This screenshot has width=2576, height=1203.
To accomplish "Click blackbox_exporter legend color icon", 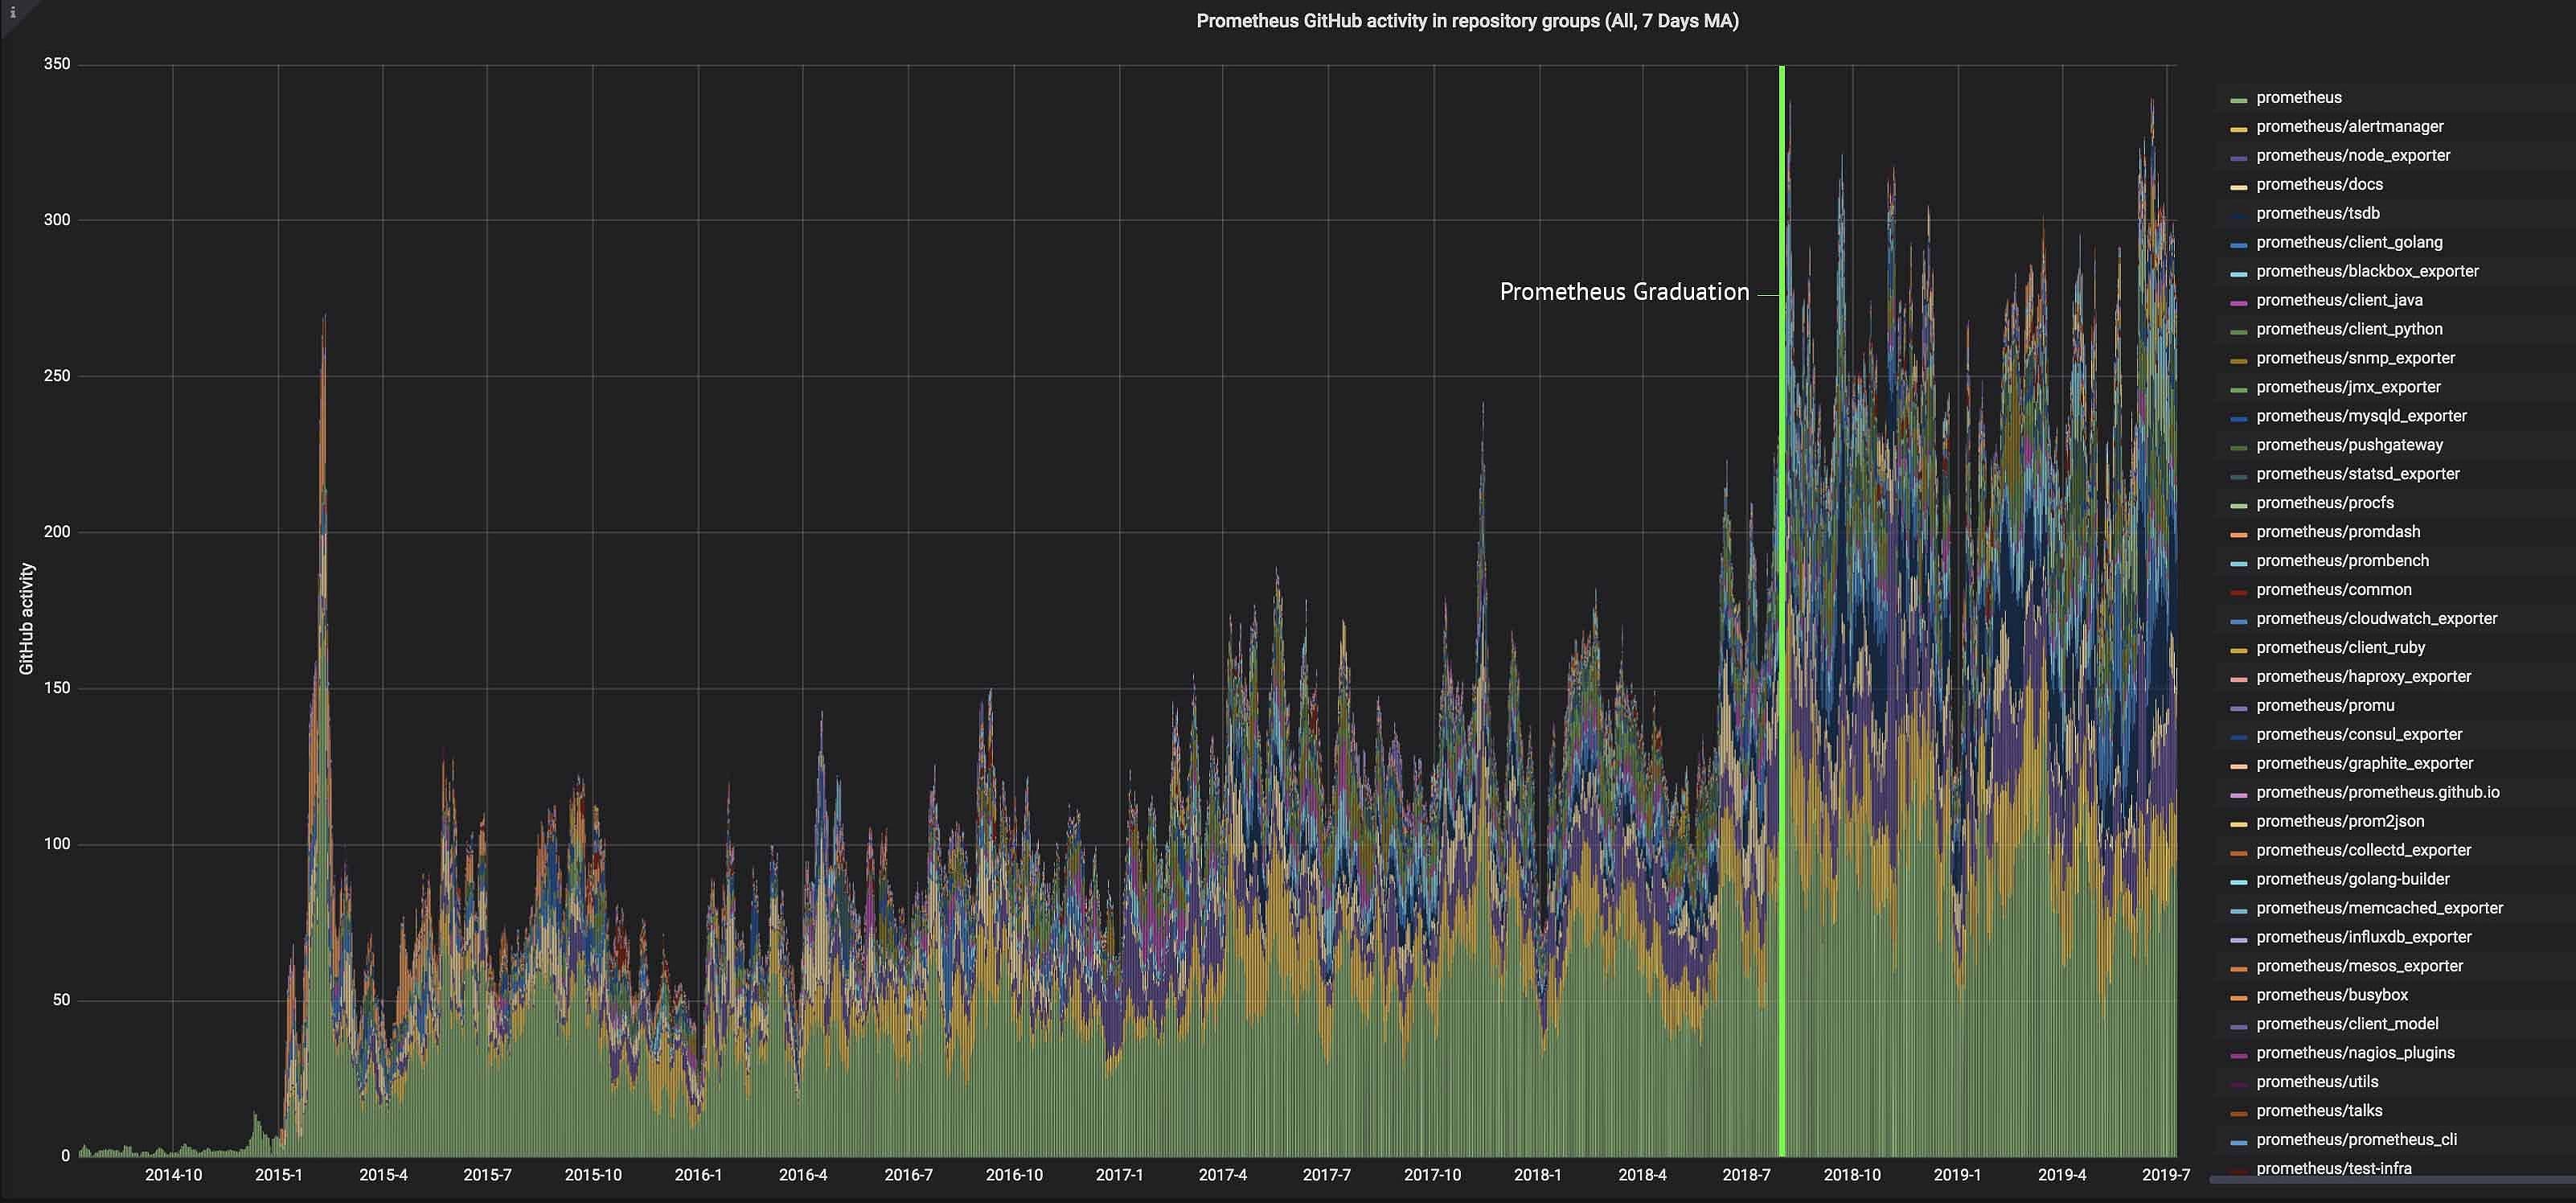I will [x=2238, y=274].
